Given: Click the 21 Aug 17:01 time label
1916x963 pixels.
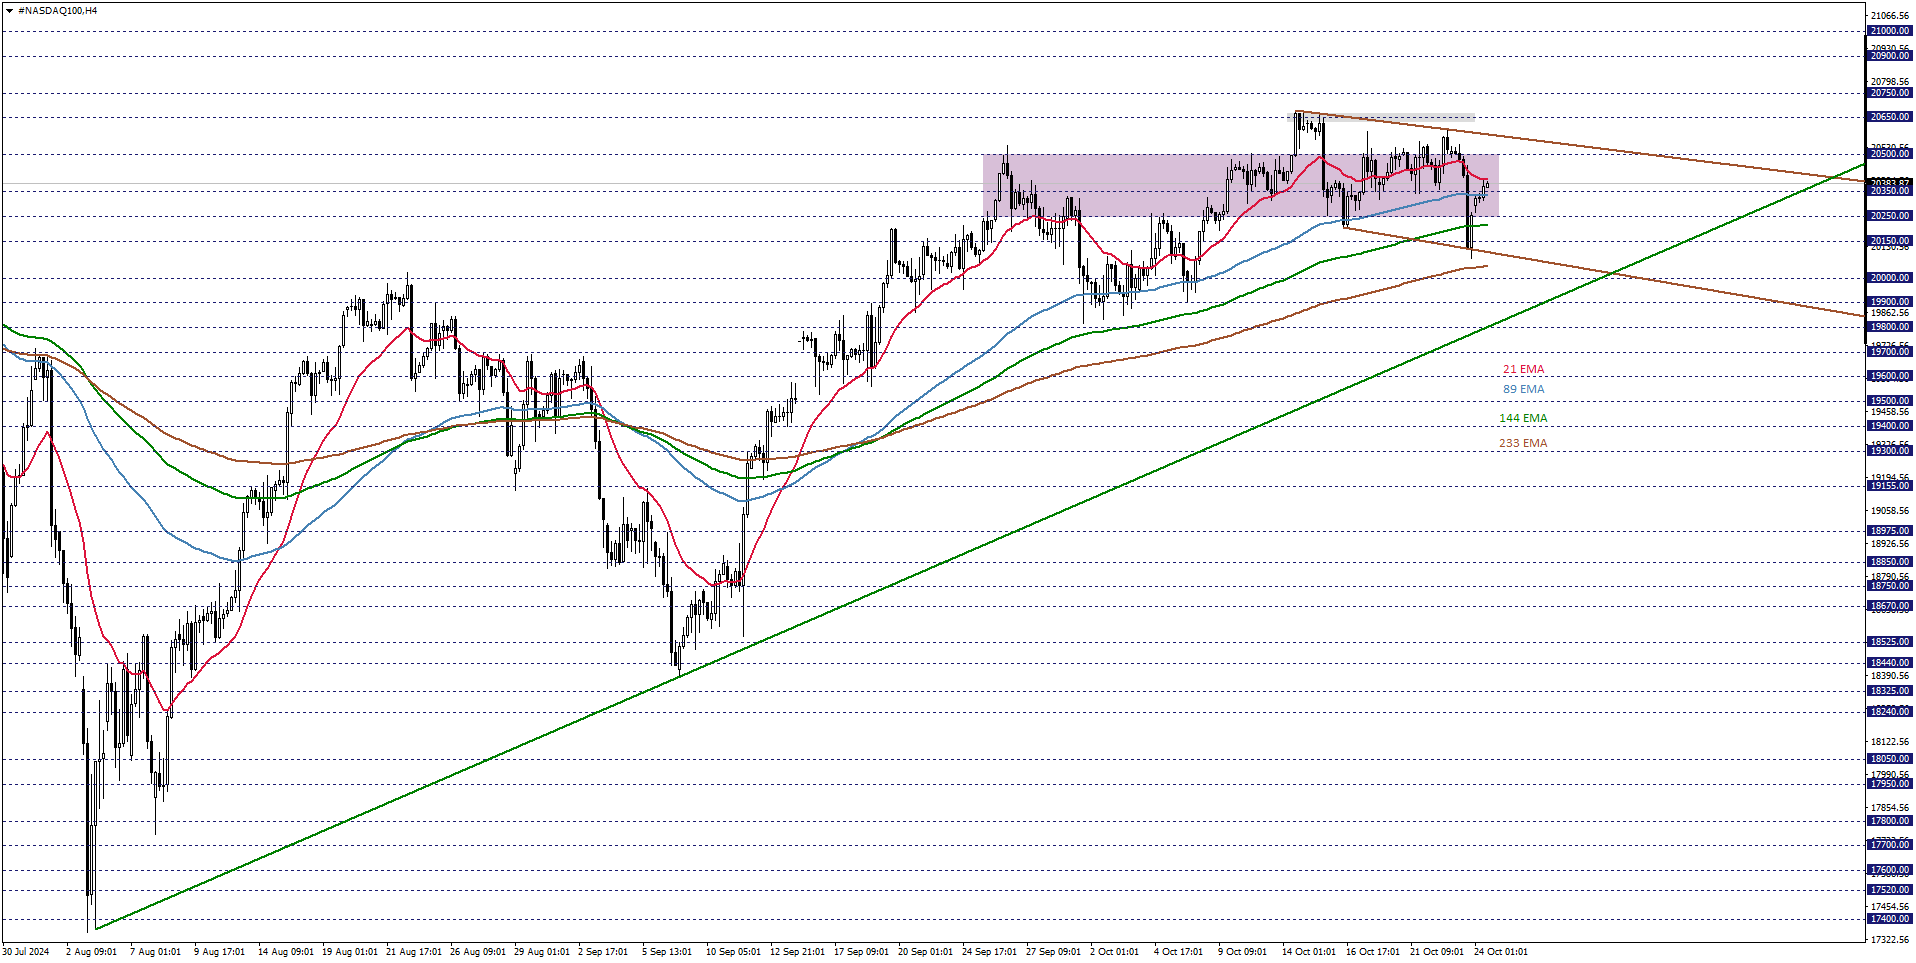Looking at the screenshot, I should click(414, 952).
